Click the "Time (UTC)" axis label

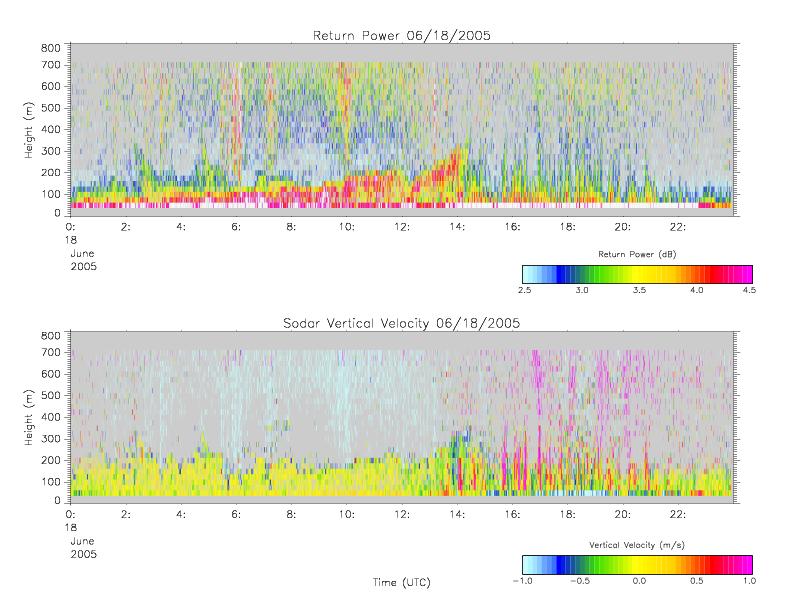click(x=402, y=582)
